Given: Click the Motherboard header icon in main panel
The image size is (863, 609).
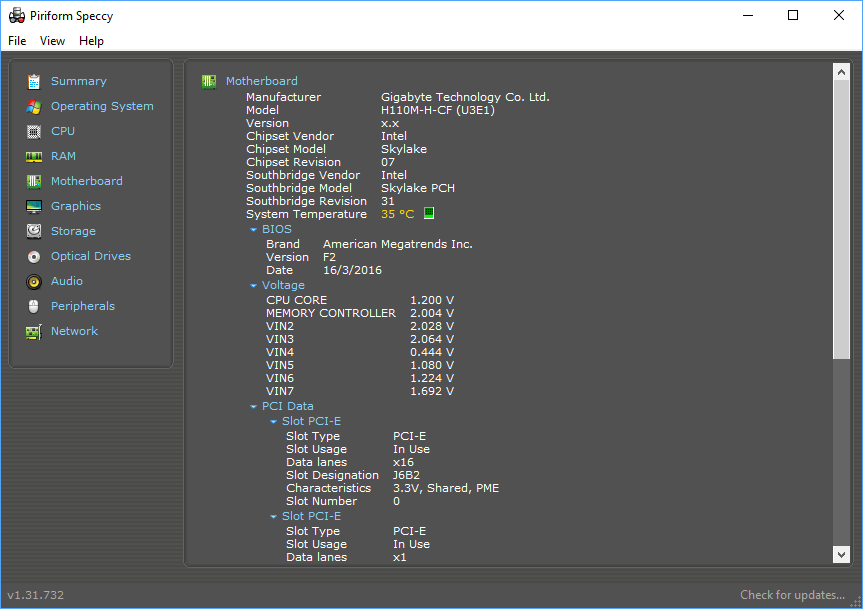Looking at the screenshot, I should click(209, 81).
